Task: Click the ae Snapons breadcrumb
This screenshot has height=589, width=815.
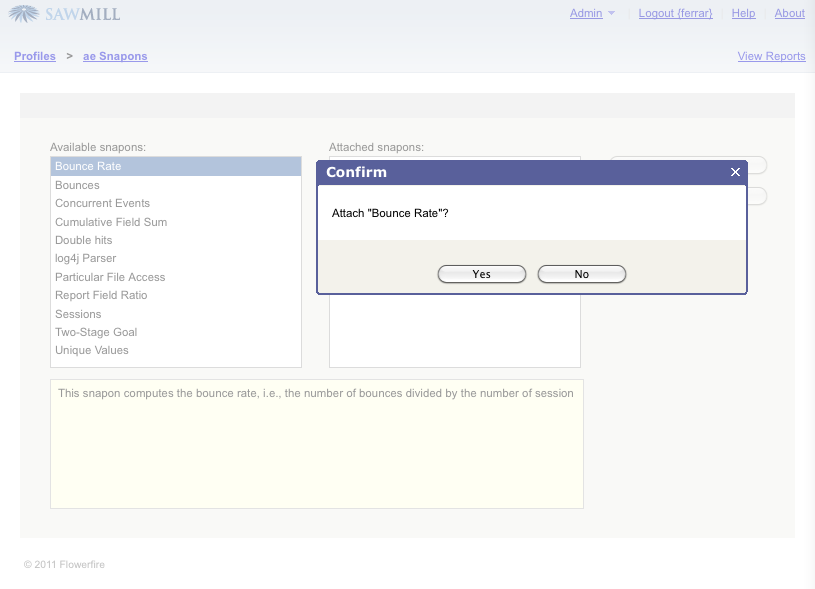Action: [x=115, y=56]
